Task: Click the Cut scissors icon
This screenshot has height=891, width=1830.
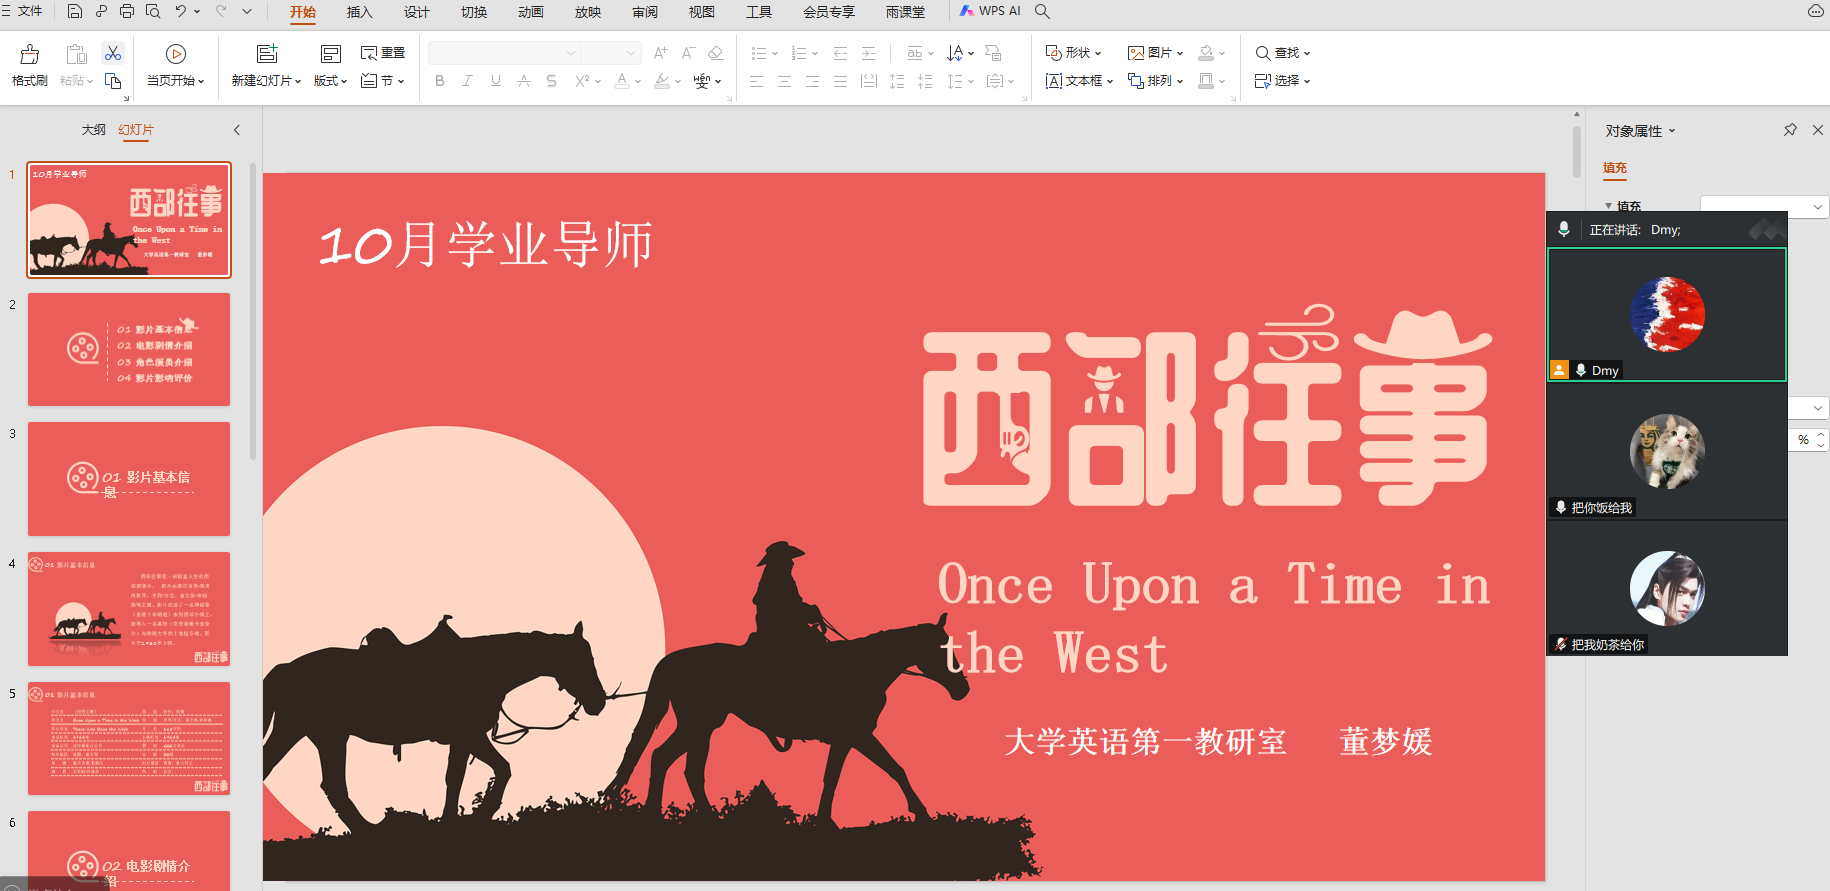Action: [x=113, y=53]
